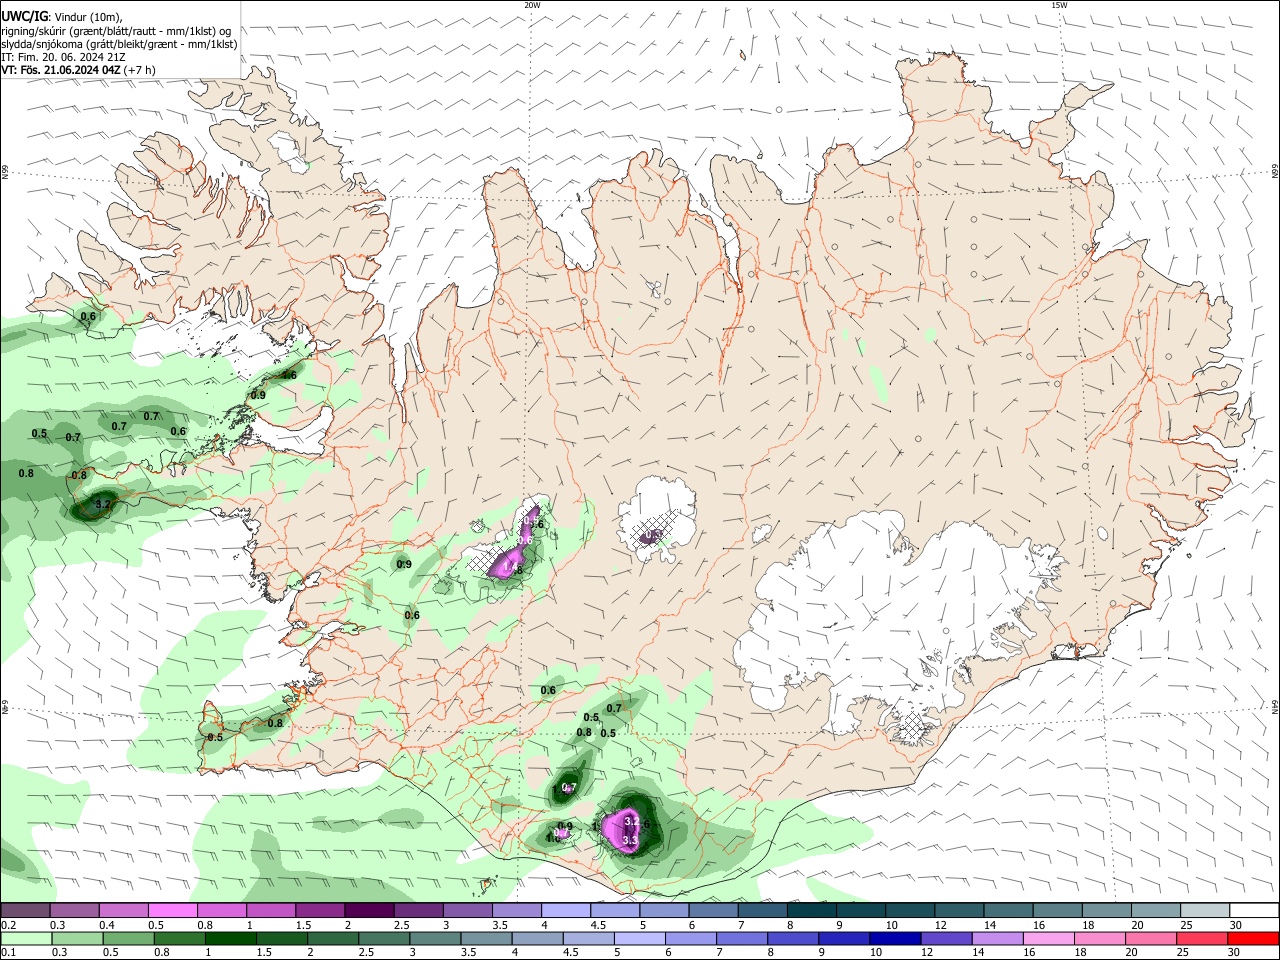This screenshot has height=960, width=1280.
Task: Select the coral red 25 swatch in lower legend strip
Action: click(1204, 938)
